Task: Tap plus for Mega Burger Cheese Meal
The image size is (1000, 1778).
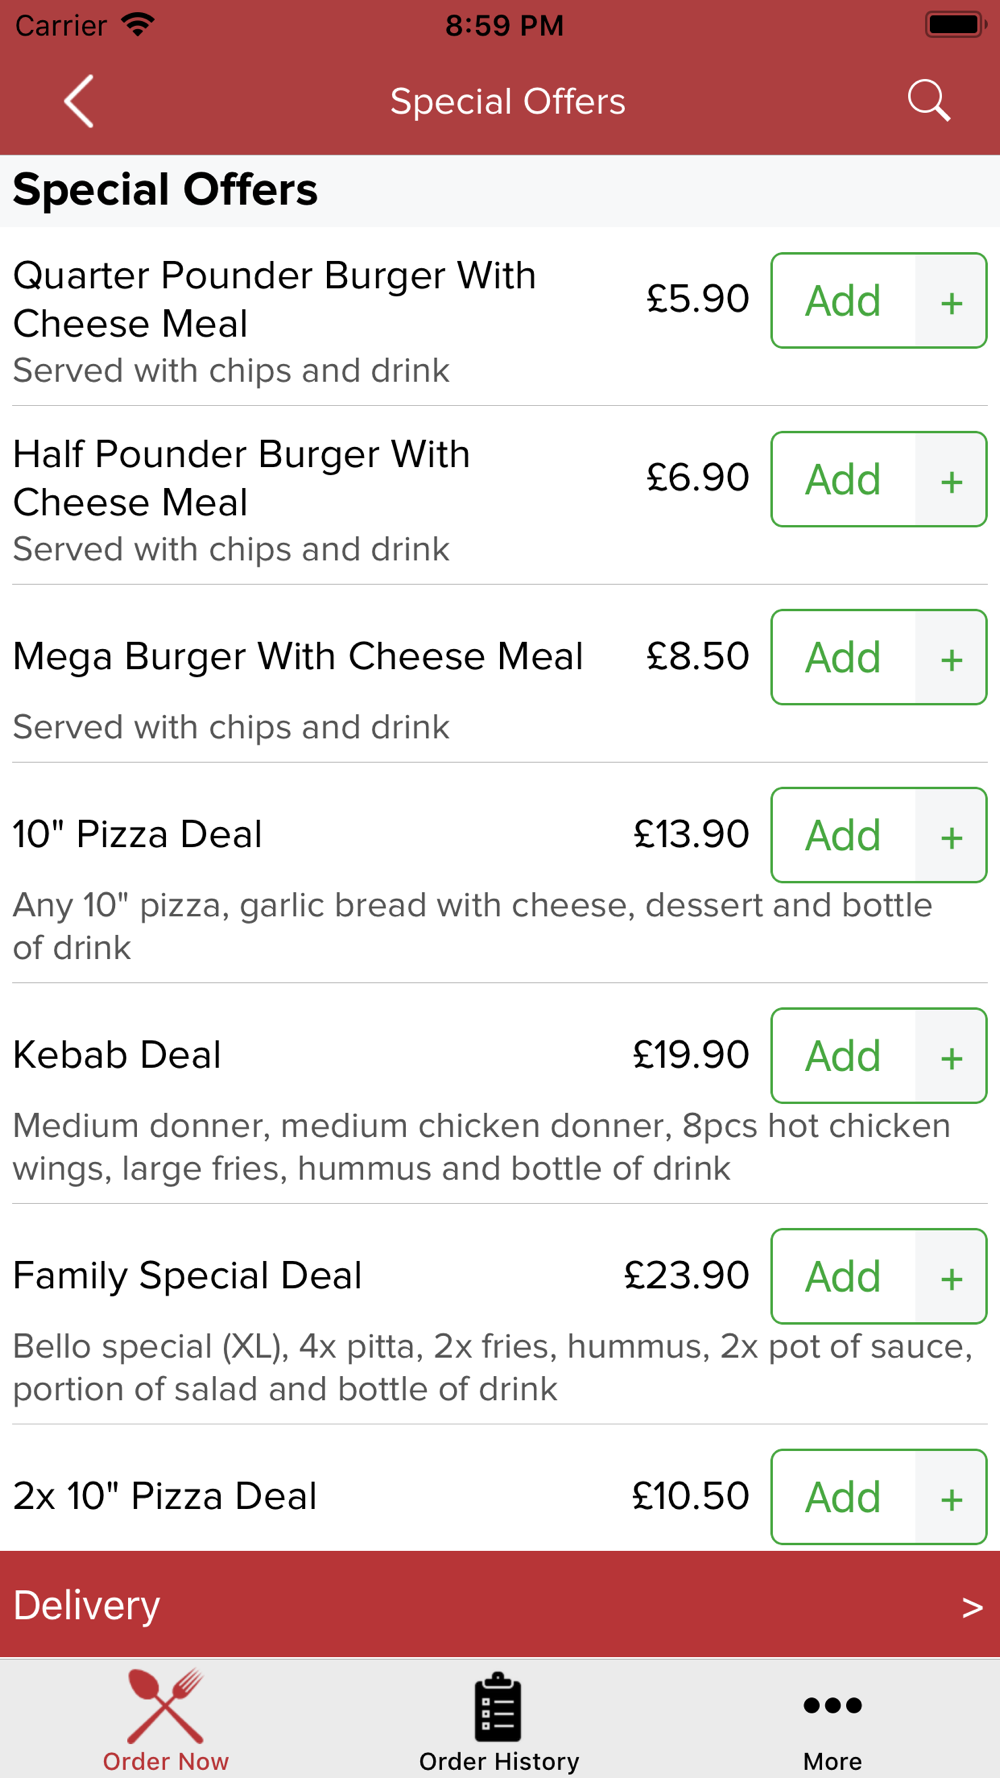Action: 951,658
